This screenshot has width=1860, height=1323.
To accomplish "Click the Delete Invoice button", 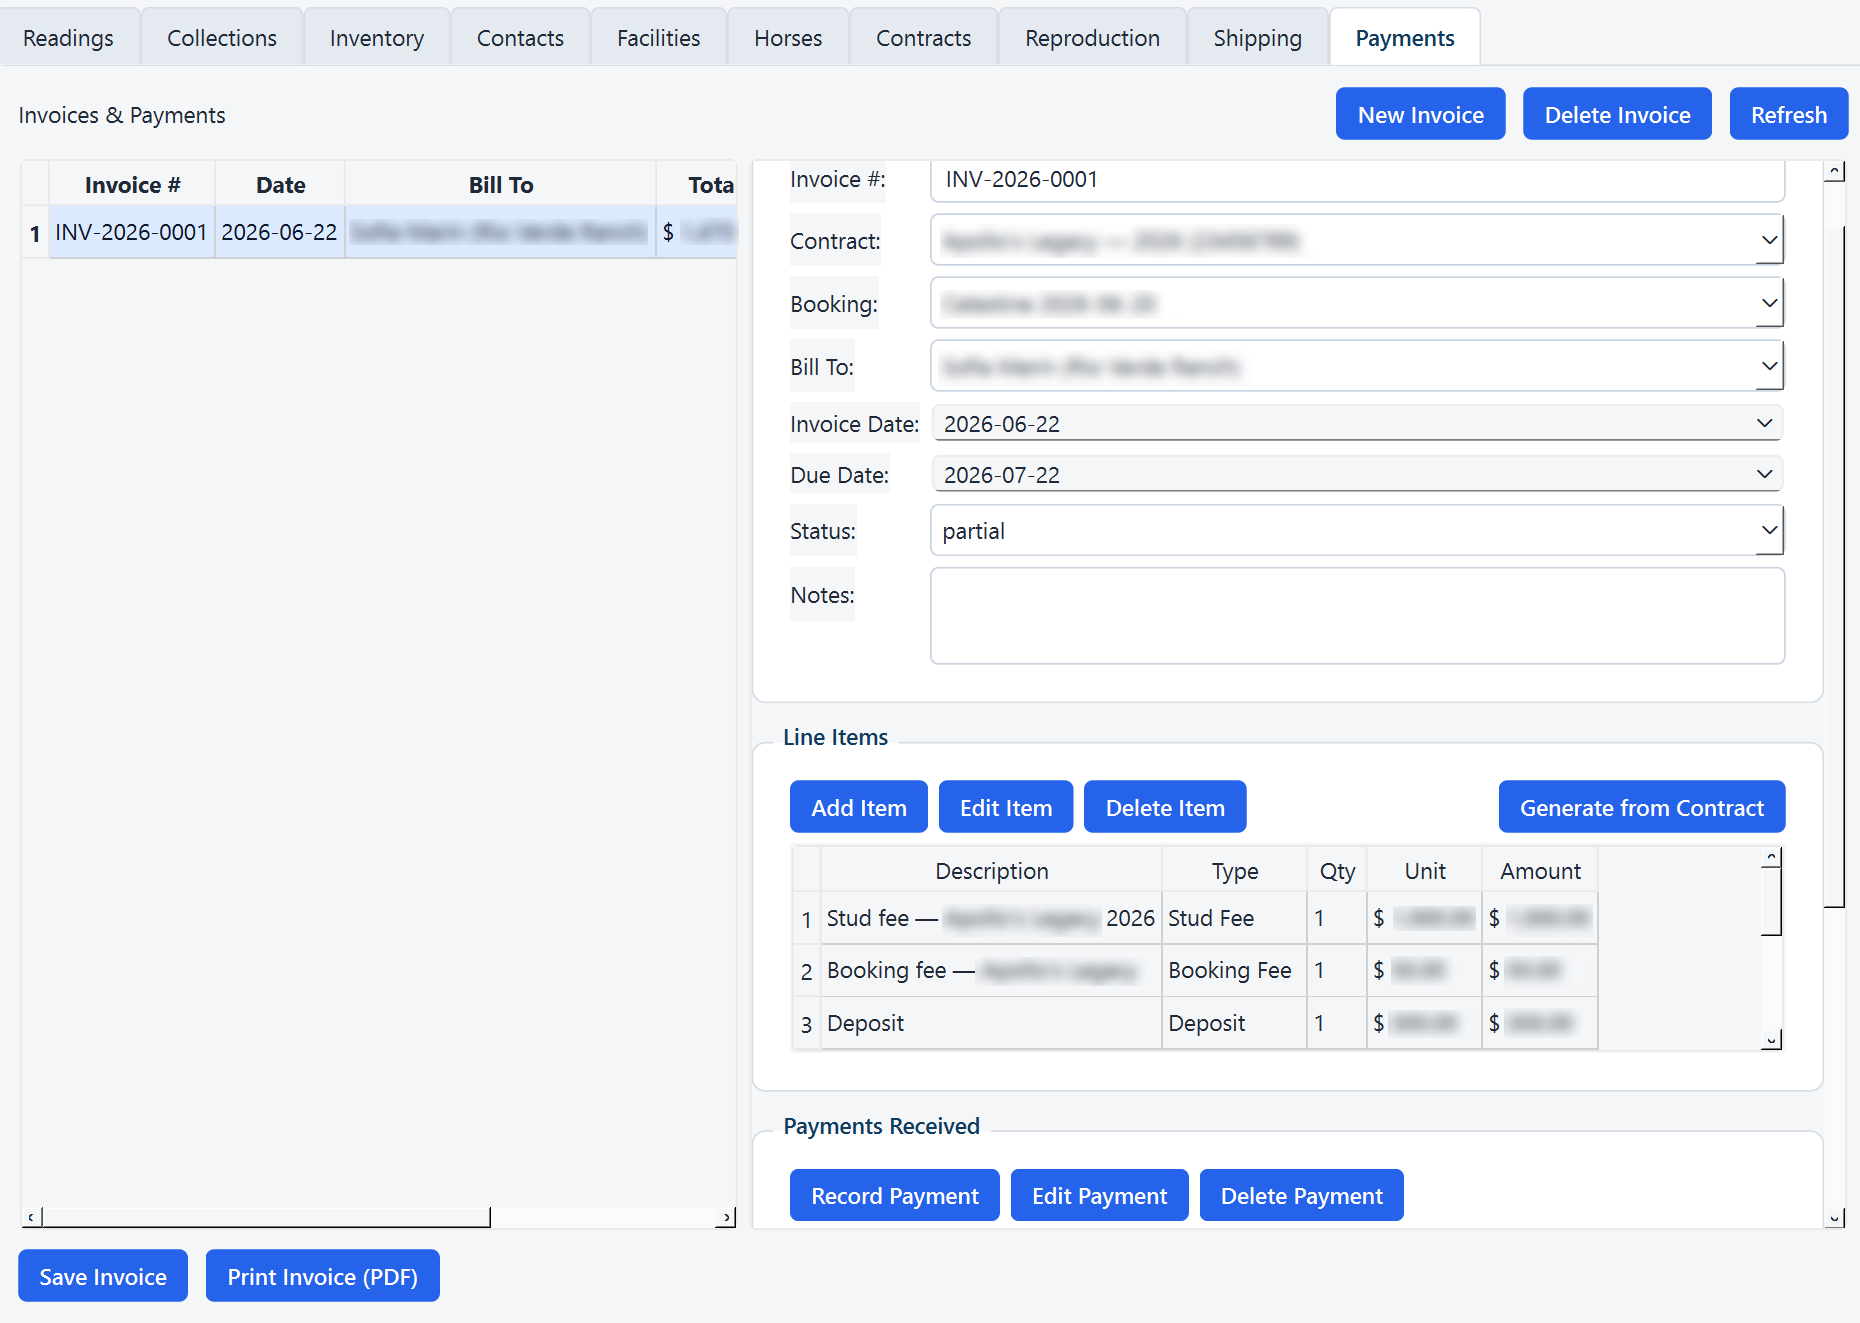I will click(x=1618, y=114).
